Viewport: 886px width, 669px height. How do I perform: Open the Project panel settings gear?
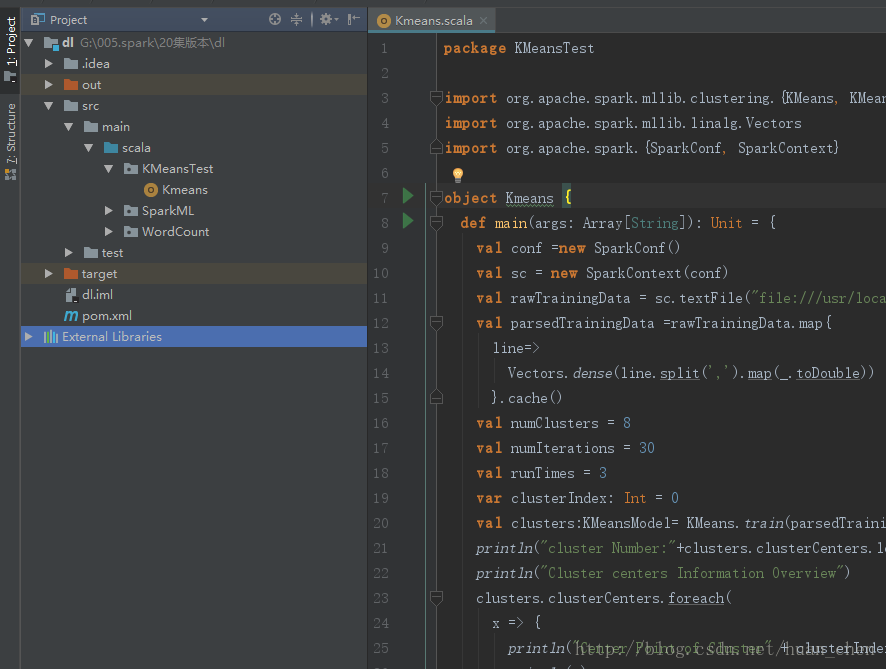[329, 19]
